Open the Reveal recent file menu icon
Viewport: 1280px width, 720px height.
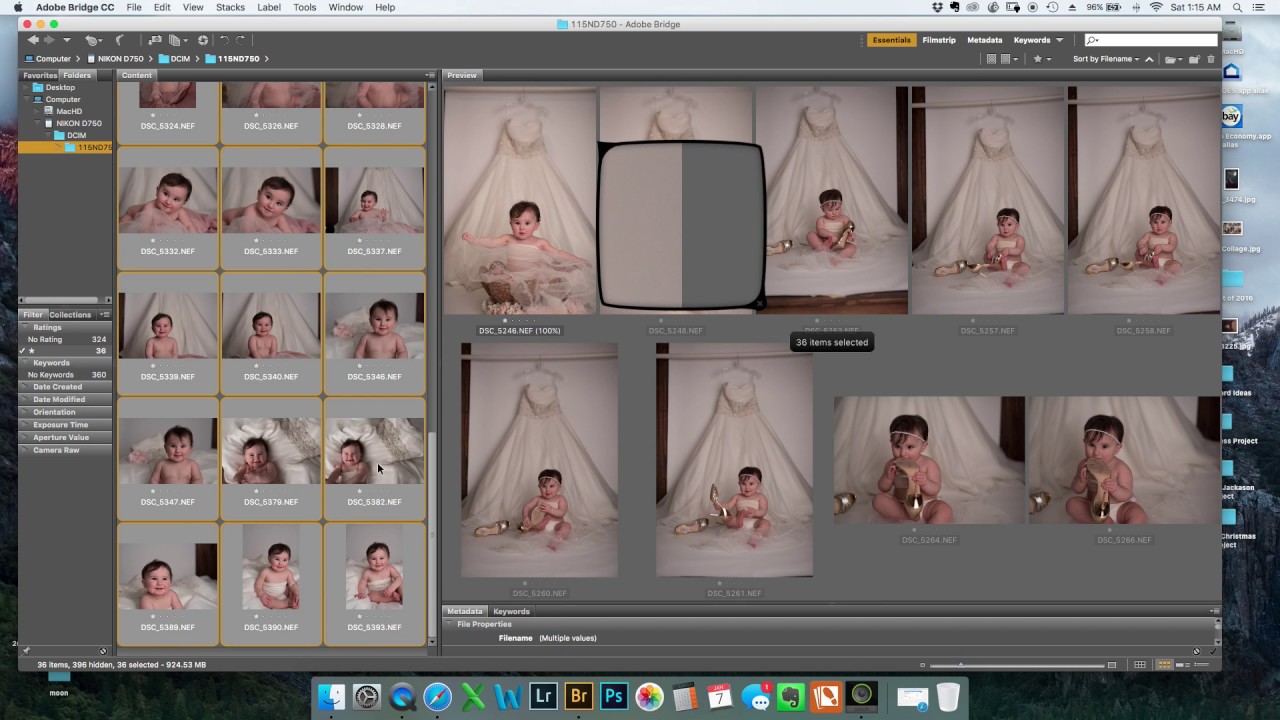click(93, 40)
